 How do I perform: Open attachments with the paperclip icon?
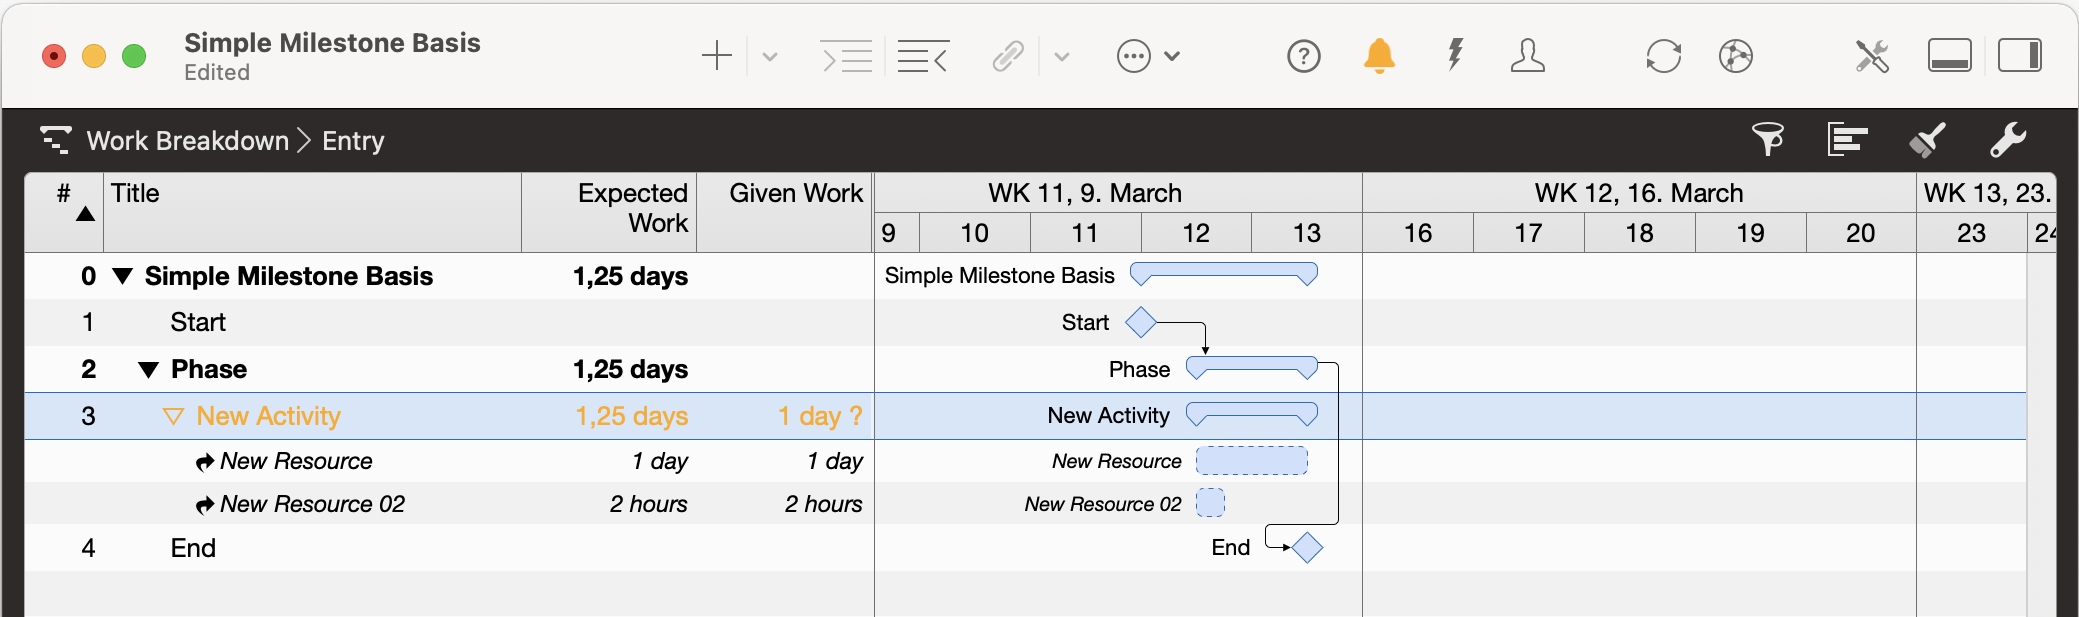pos(1008,56)
